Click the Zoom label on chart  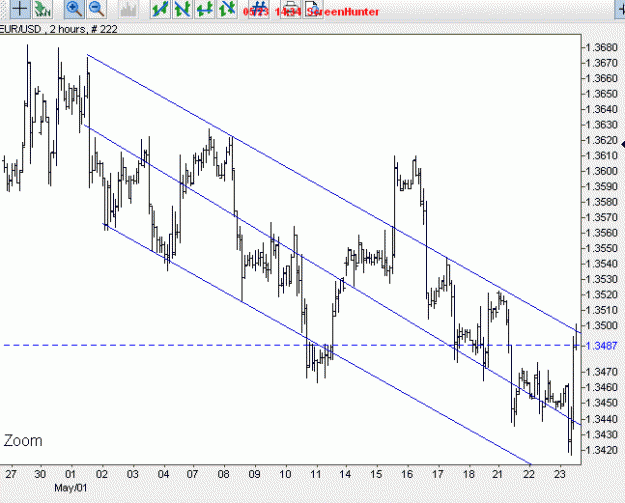point(23,441)
